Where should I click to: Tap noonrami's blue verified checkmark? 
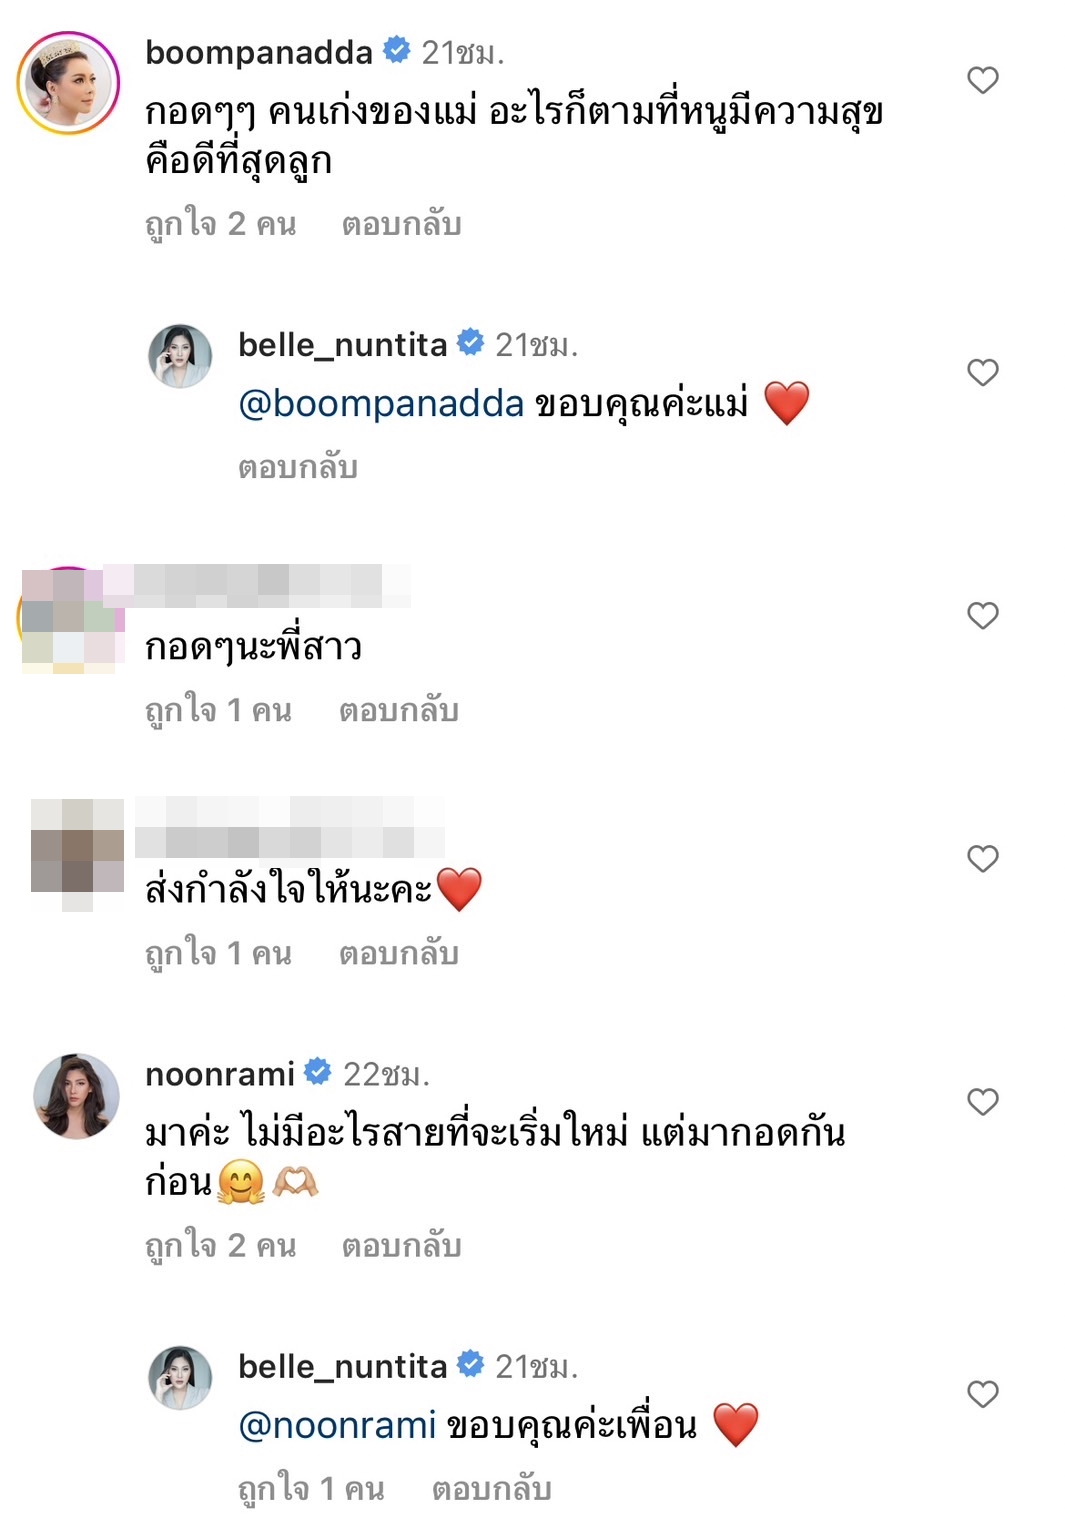click(x=318, y=1070)
